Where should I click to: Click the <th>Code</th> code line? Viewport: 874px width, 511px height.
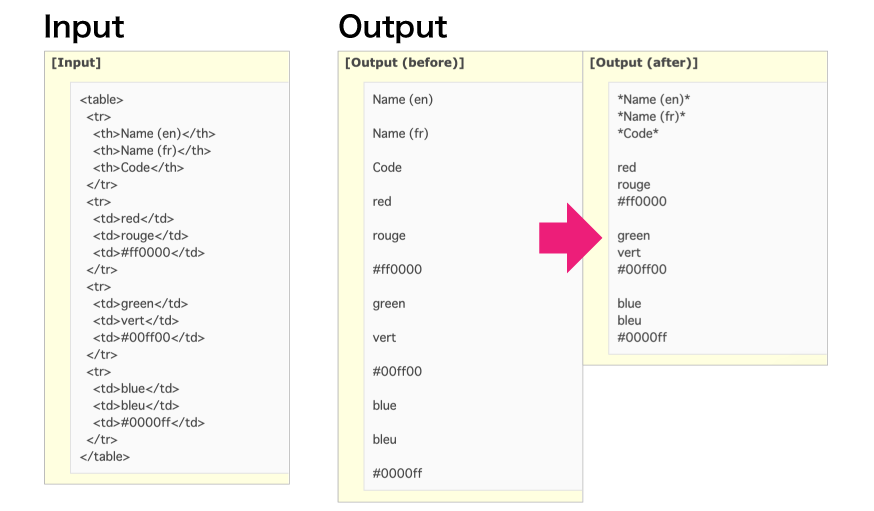tap(138, 168)
